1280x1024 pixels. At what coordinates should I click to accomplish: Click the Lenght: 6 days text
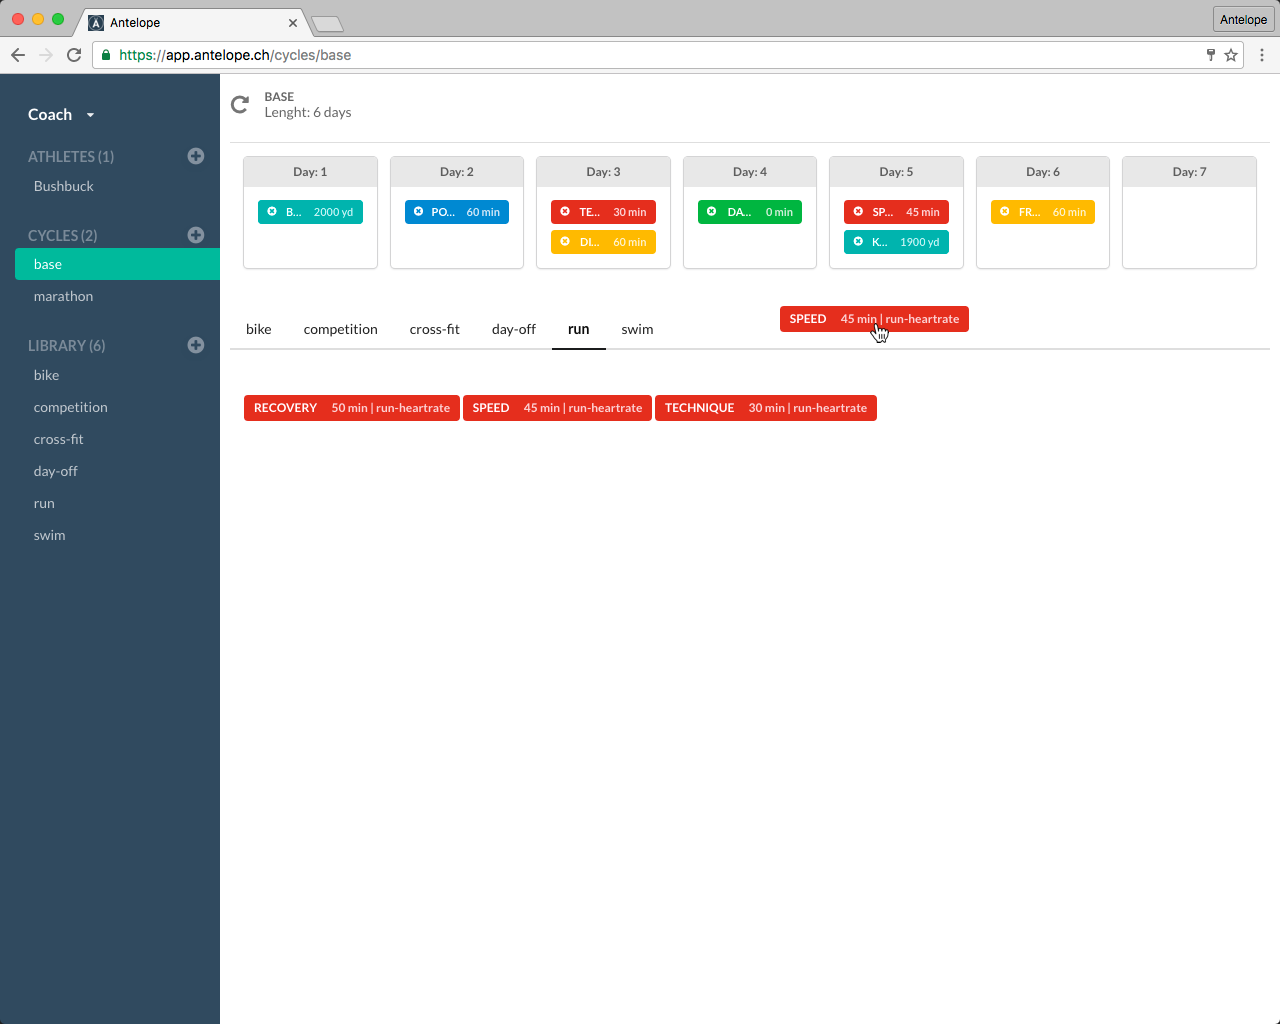308,112
